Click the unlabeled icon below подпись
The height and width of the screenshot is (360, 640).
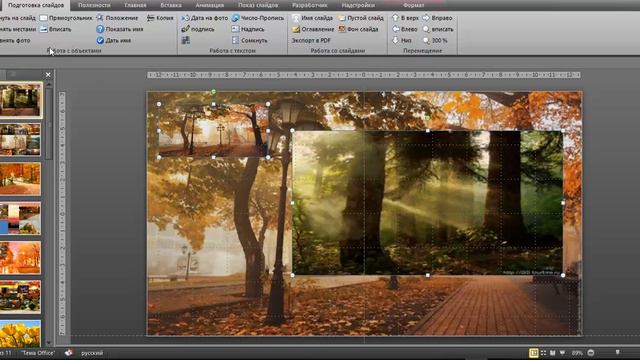(x=185, y=40)
